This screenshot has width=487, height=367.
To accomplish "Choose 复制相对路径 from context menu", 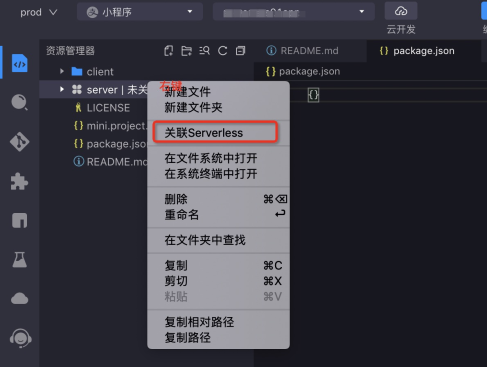I will (x=218, y=322).
